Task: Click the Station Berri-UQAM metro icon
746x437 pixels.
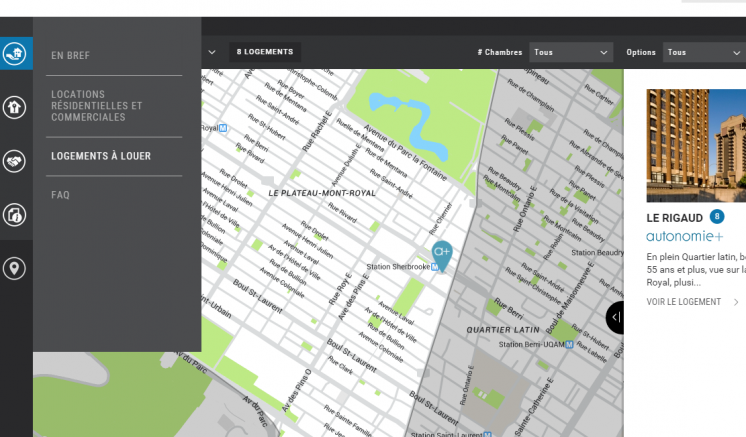Action: click(569, 344)
